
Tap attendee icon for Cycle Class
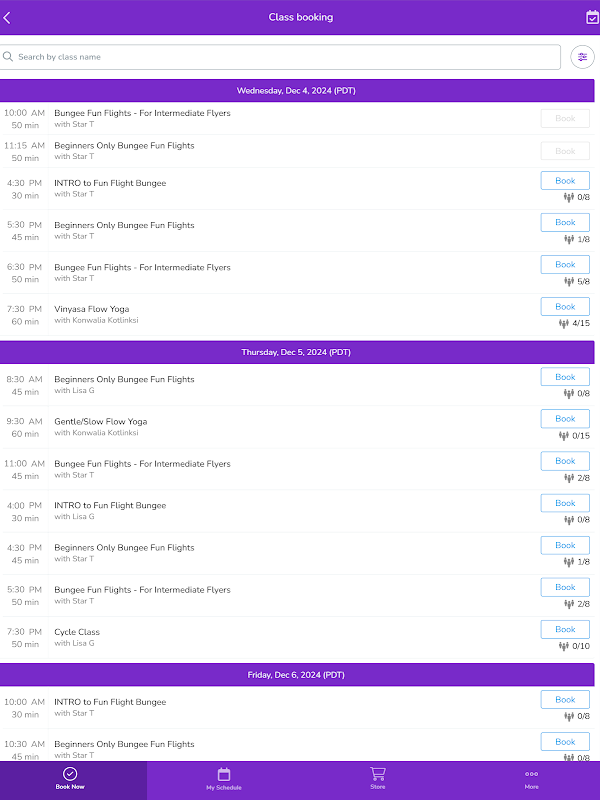[564, 646]
